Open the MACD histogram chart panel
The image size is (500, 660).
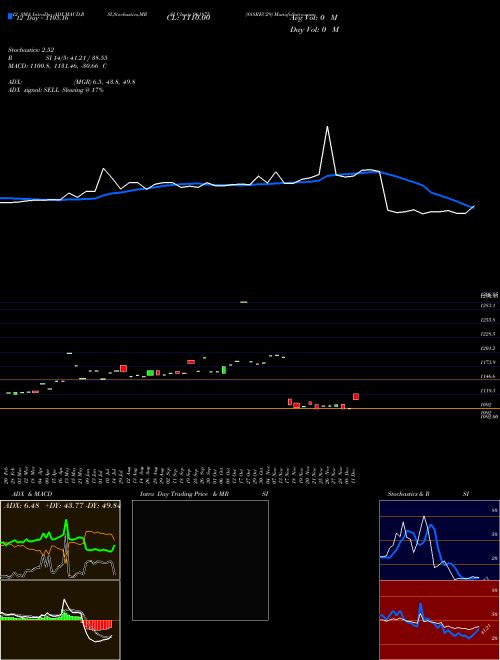(60, 620)
